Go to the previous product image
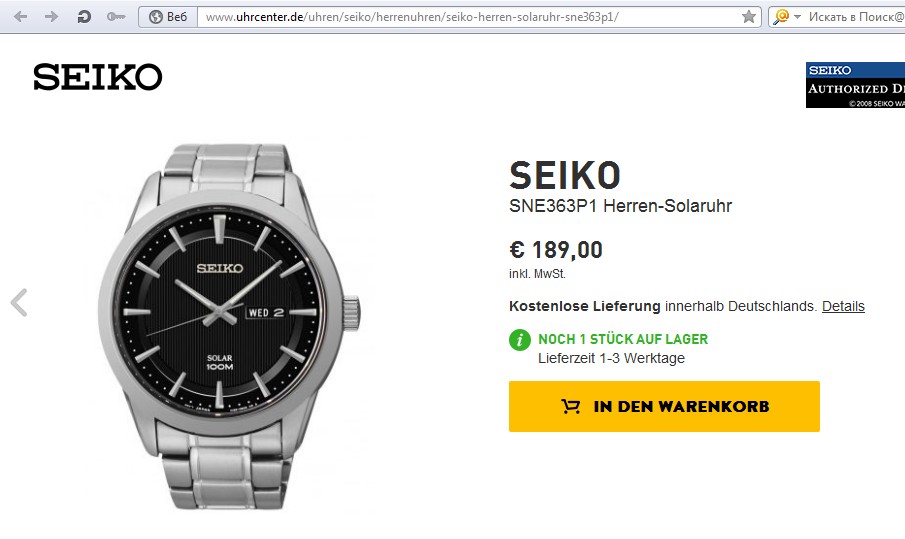Screen dimensions: 905x539 (x=19, y=302)
